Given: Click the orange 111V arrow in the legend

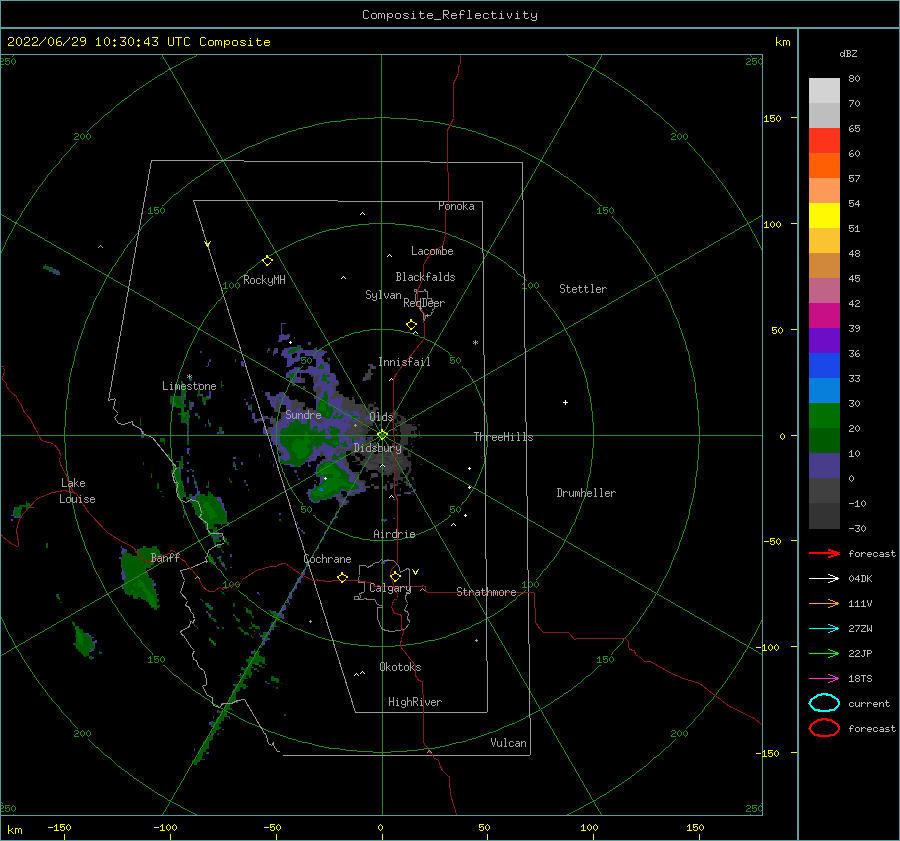Looking at the screenshot, I should click(x=824, y=603).
